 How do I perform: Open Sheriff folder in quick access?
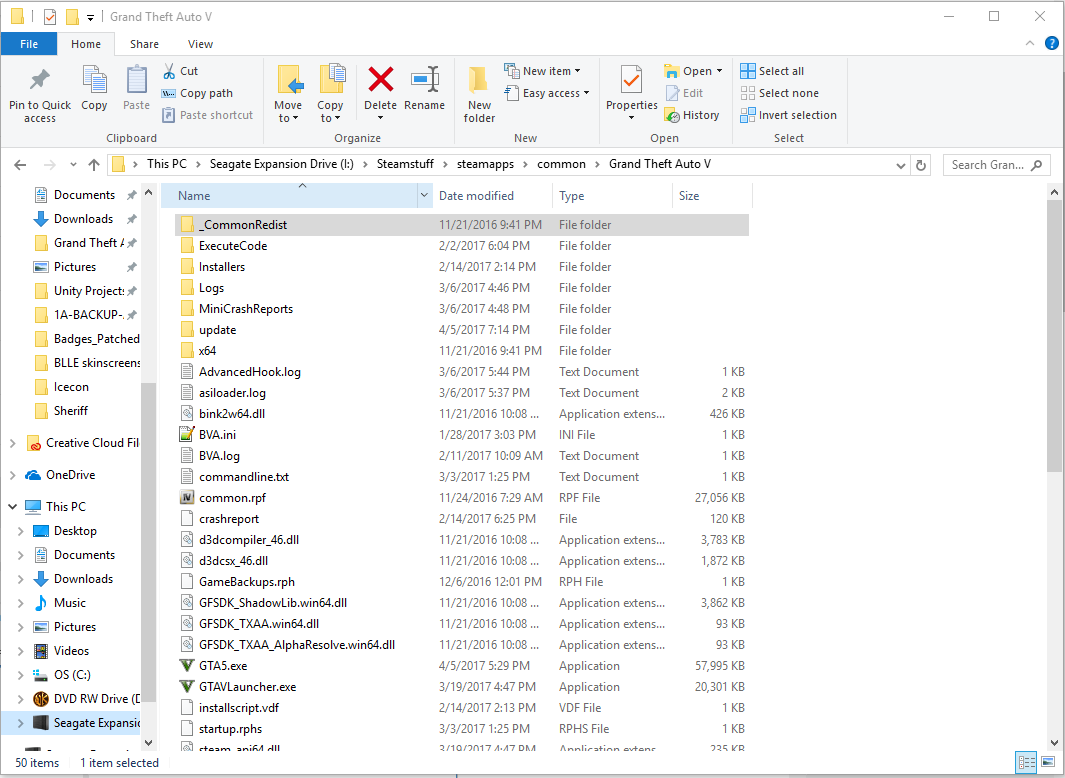[71, 410]
